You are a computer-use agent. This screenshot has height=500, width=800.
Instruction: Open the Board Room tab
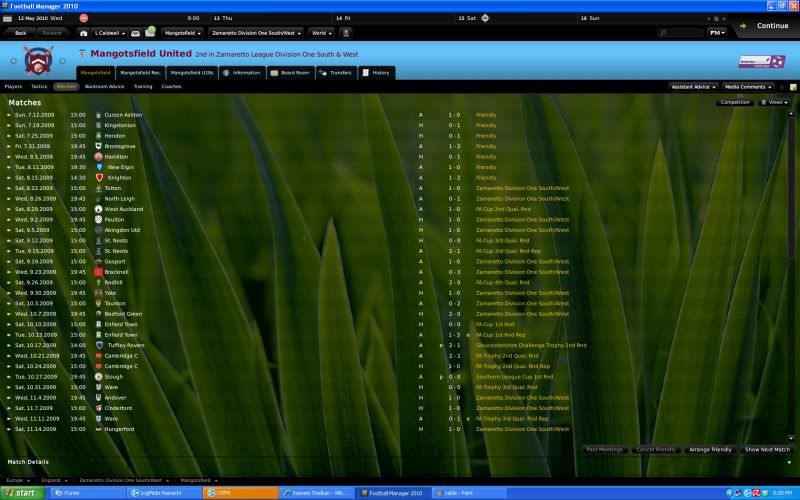pos(289,73)
